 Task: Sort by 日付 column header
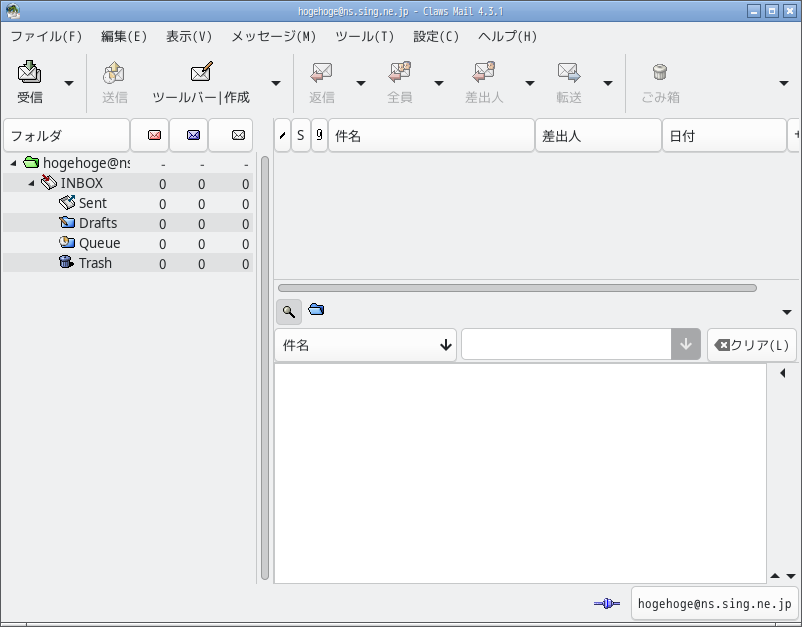point(724,136)
